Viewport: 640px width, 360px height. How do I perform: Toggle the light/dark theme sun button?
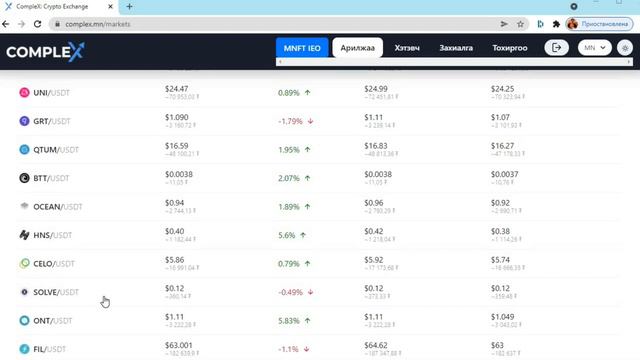click(x=625, y=48)
